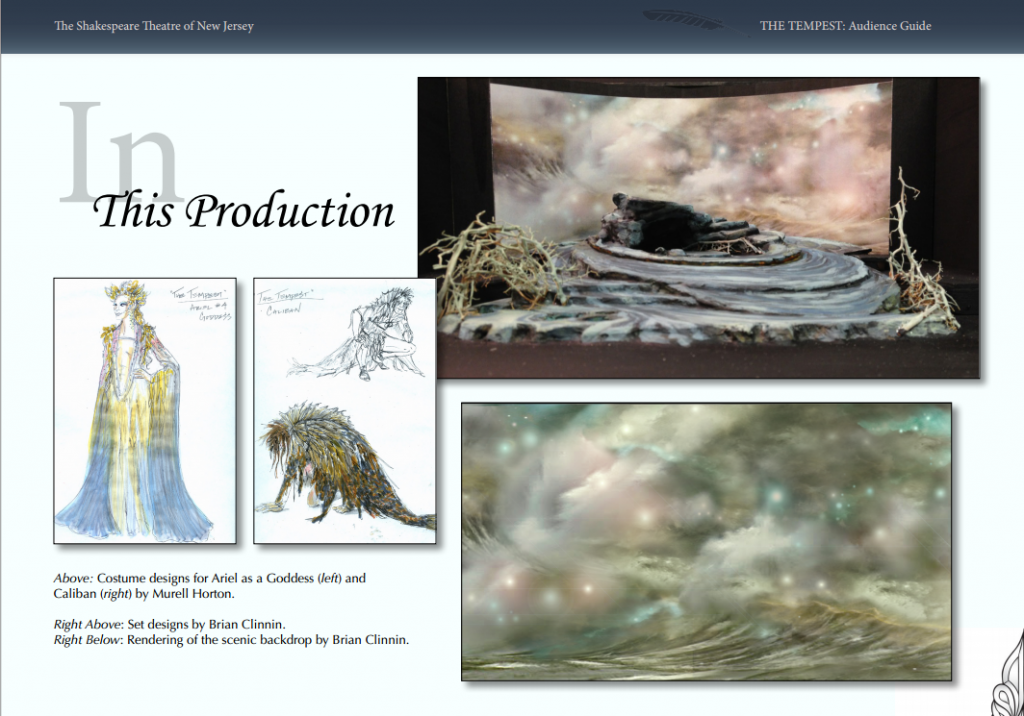Click the feather graphic in the header

tap(684, 21)
